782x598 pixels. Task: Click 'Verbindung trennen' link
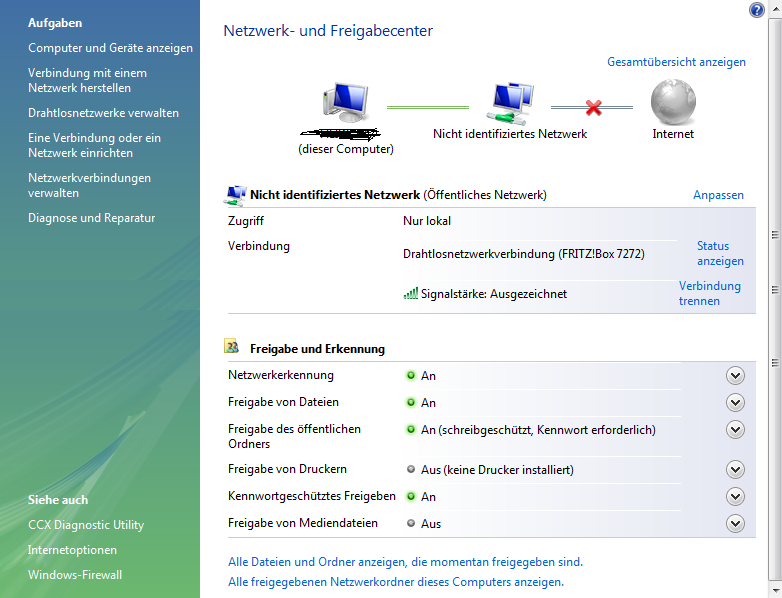(710, 293)
